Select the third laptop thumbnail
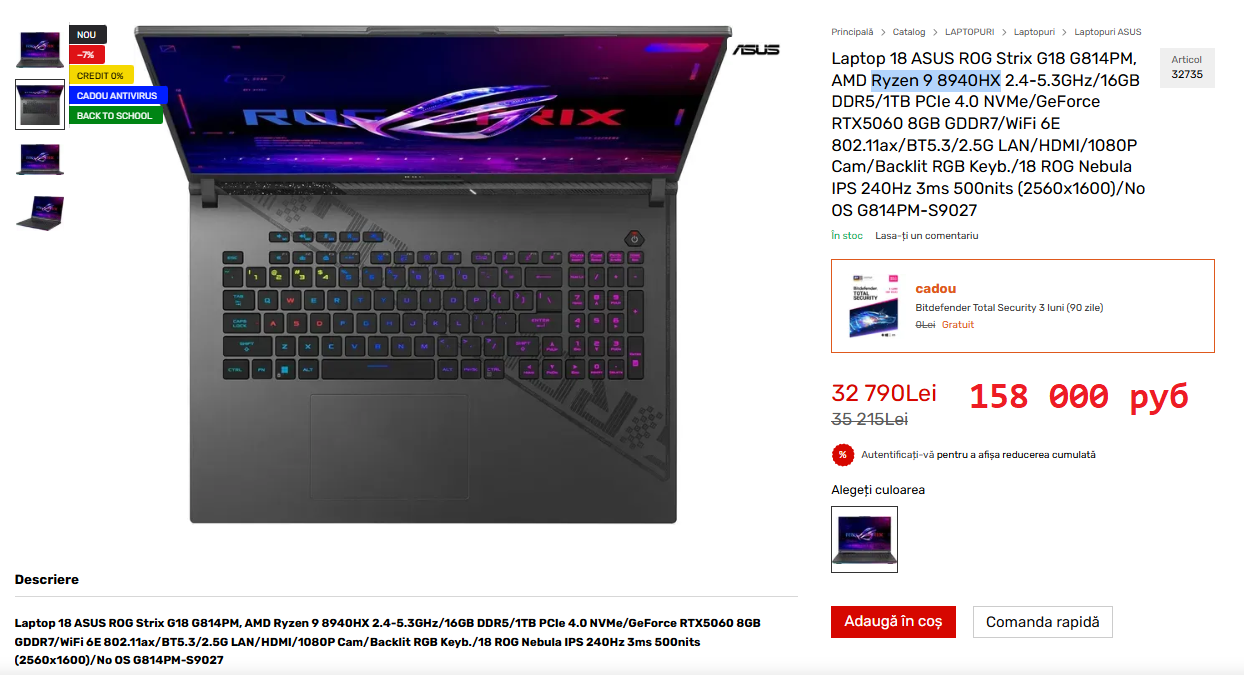 click(x=40, y=159)
